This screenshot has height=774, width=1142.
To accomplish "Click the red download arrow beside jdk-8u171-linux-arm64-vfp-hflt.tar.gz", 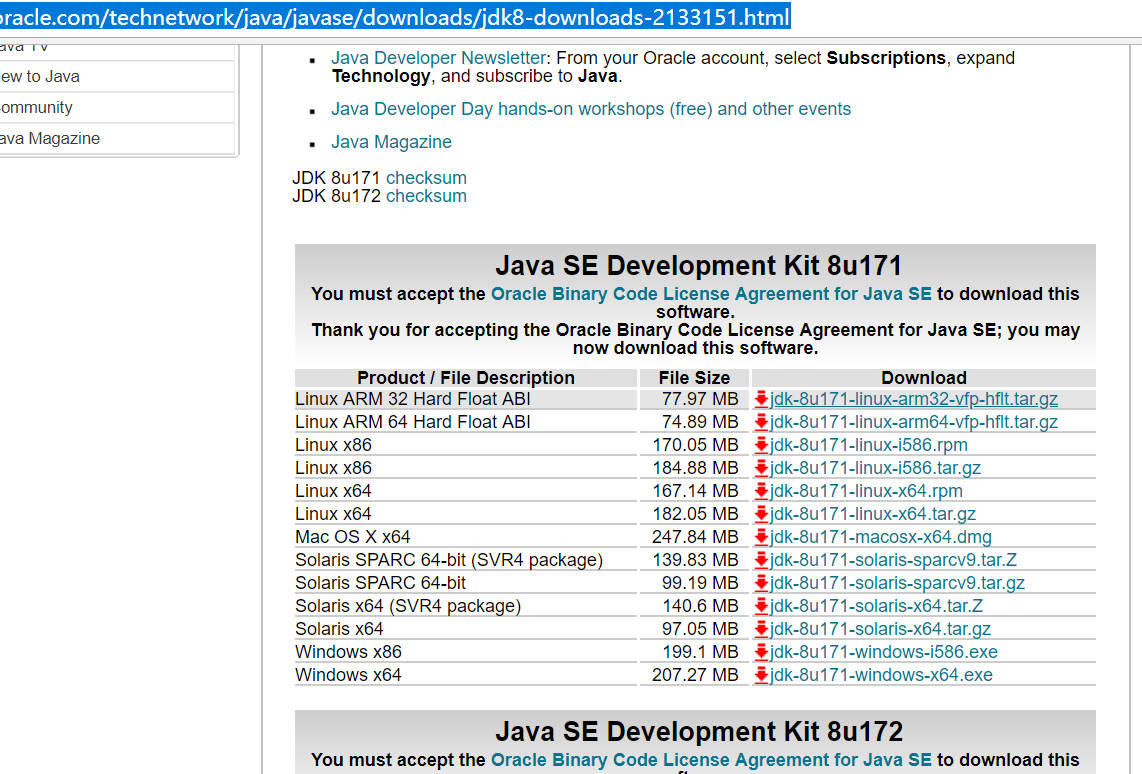I will click(x=761, y=422).
